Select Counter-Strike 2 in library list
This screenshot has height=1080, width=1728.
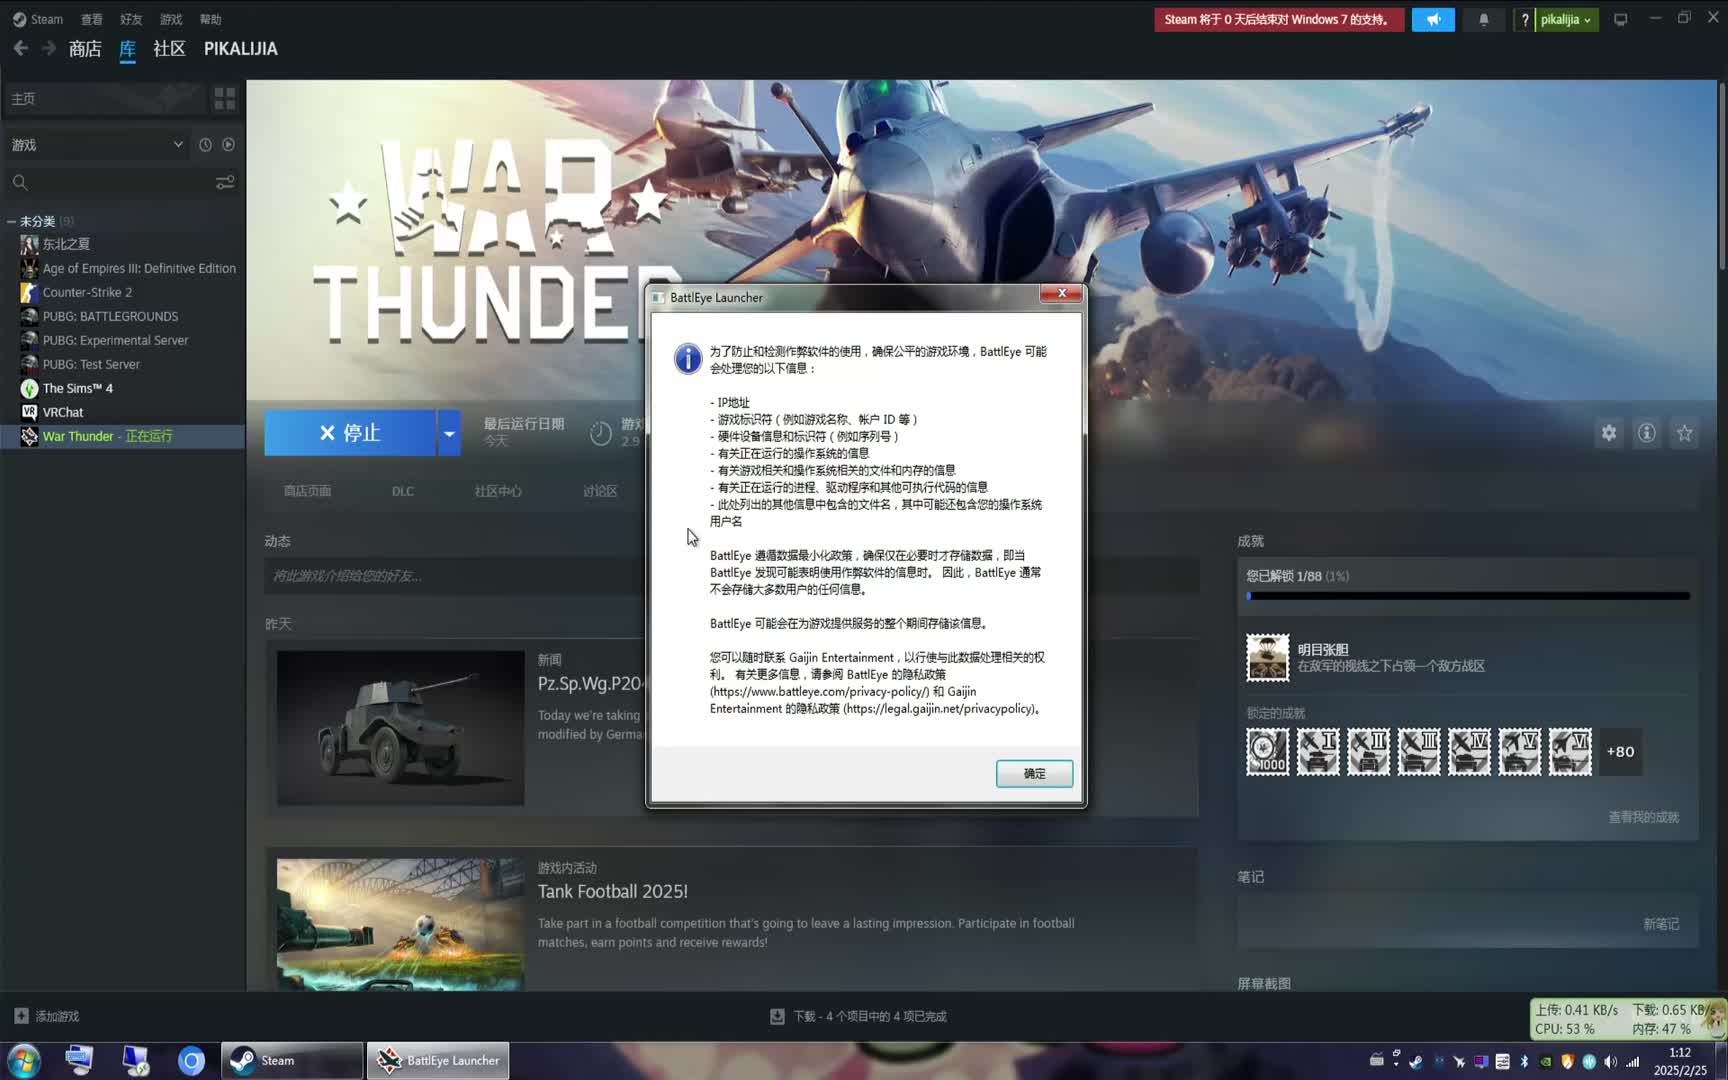(x=87, y=292)
